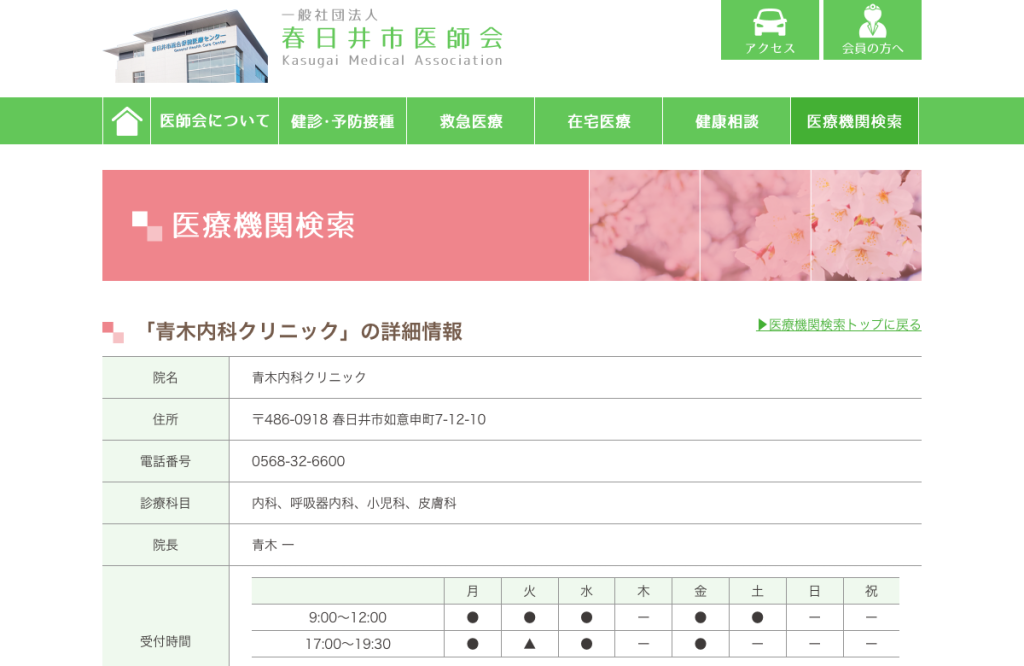Click the 月 column header
The height and width of the screenshot is (666, 1024).
click(x=473, y=591)
